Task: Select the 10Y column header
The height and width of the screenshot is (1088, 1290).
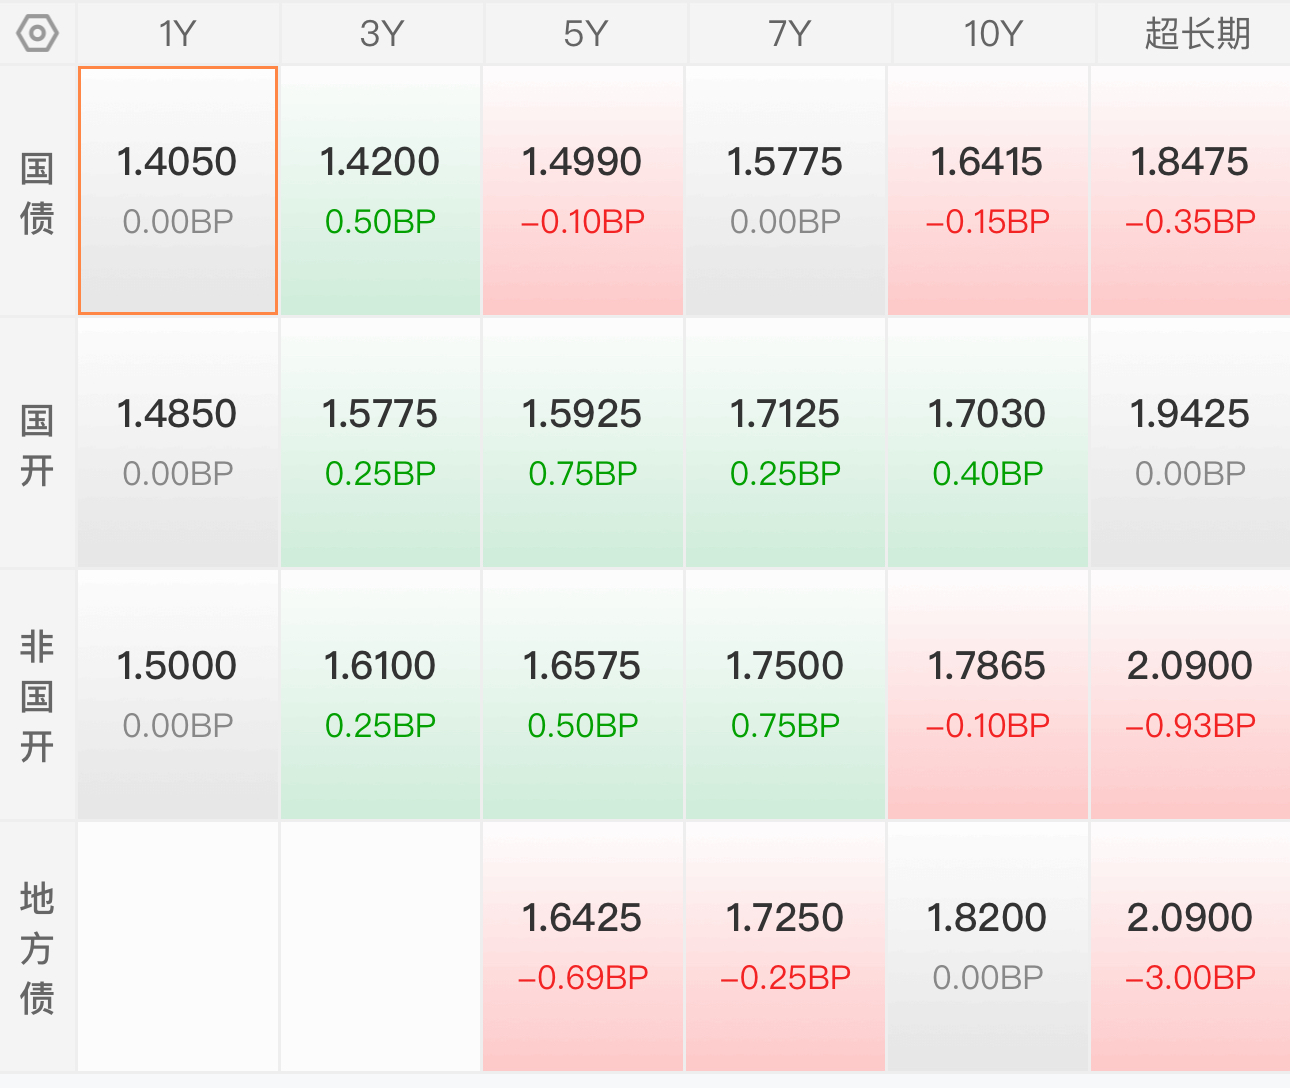Action: coord(993,33)
